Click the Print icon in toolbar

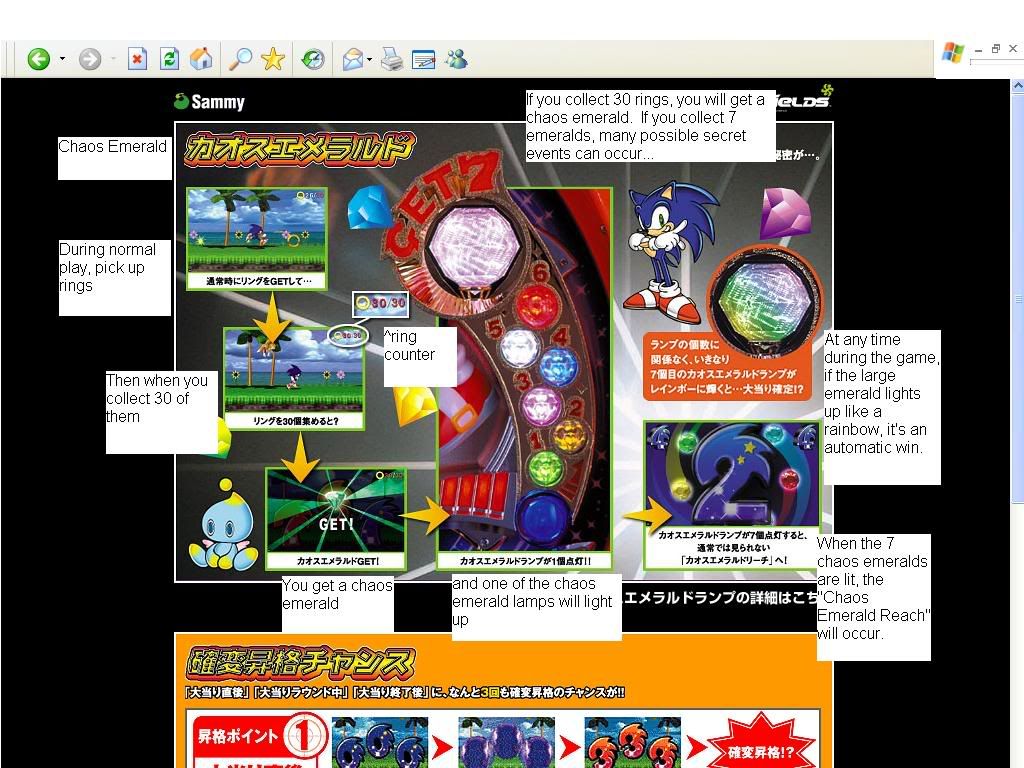[392, 60]
